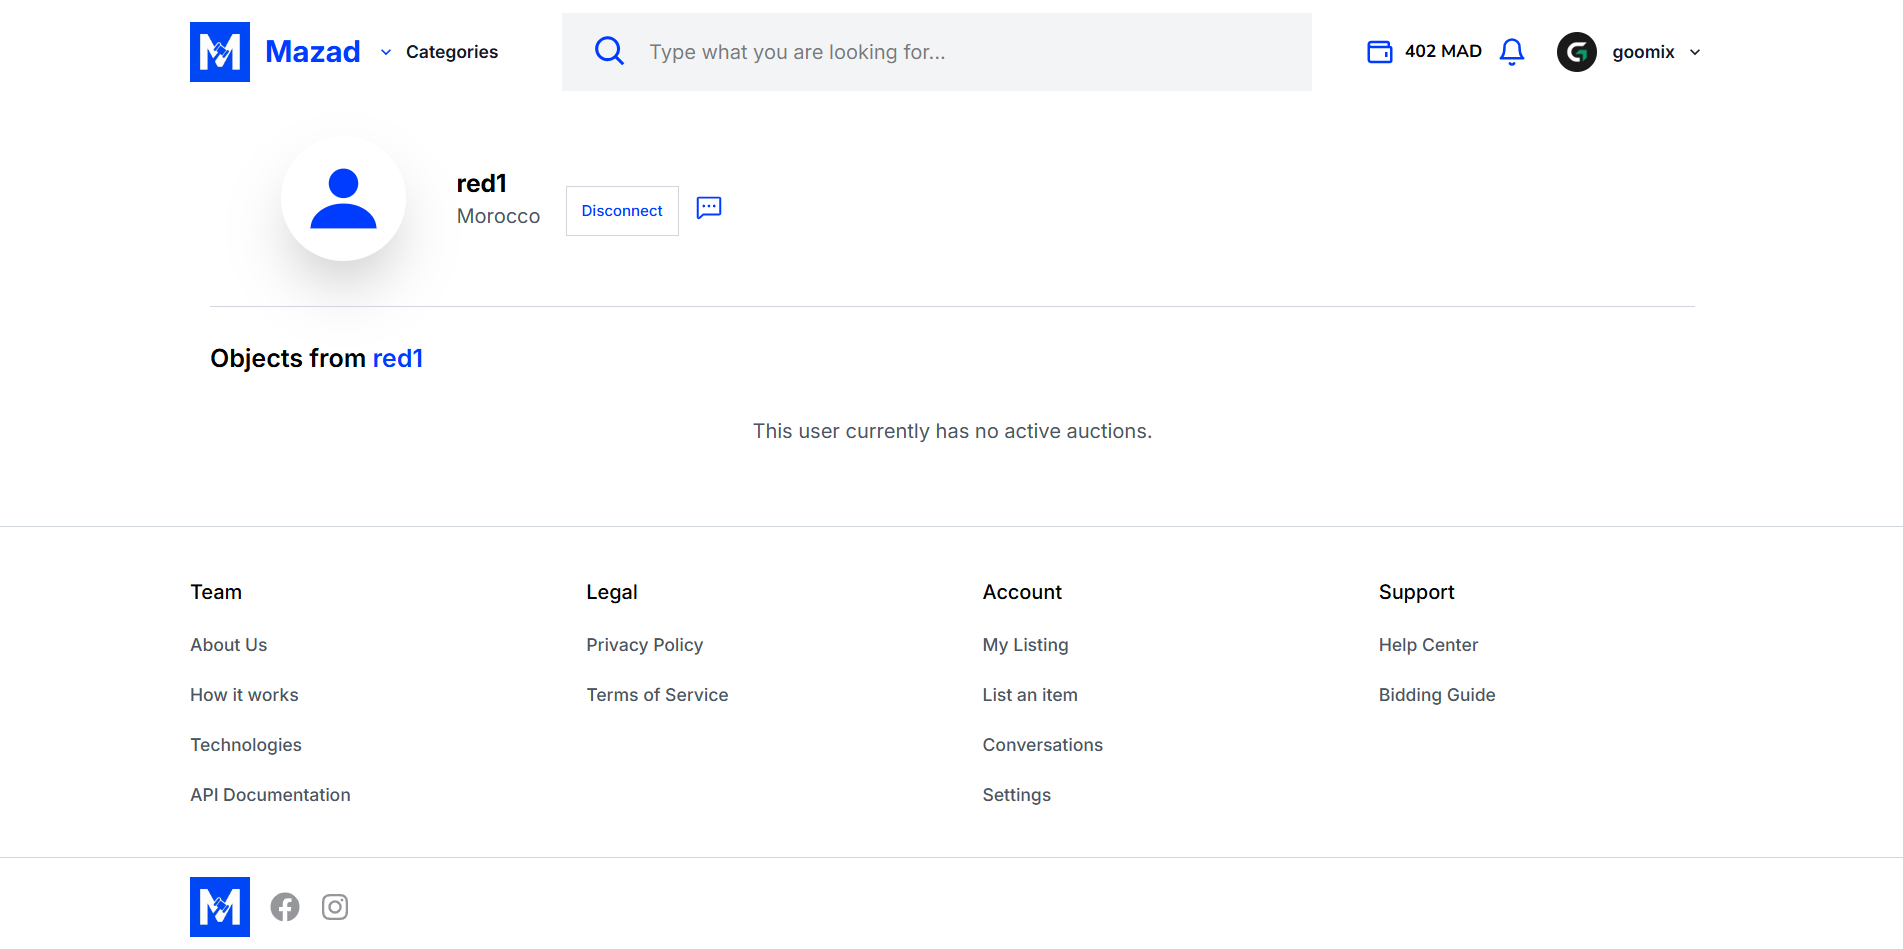Click the Mazad brand name link
This screenshot has height=949, width=1903.
click(x=313, y=52)
